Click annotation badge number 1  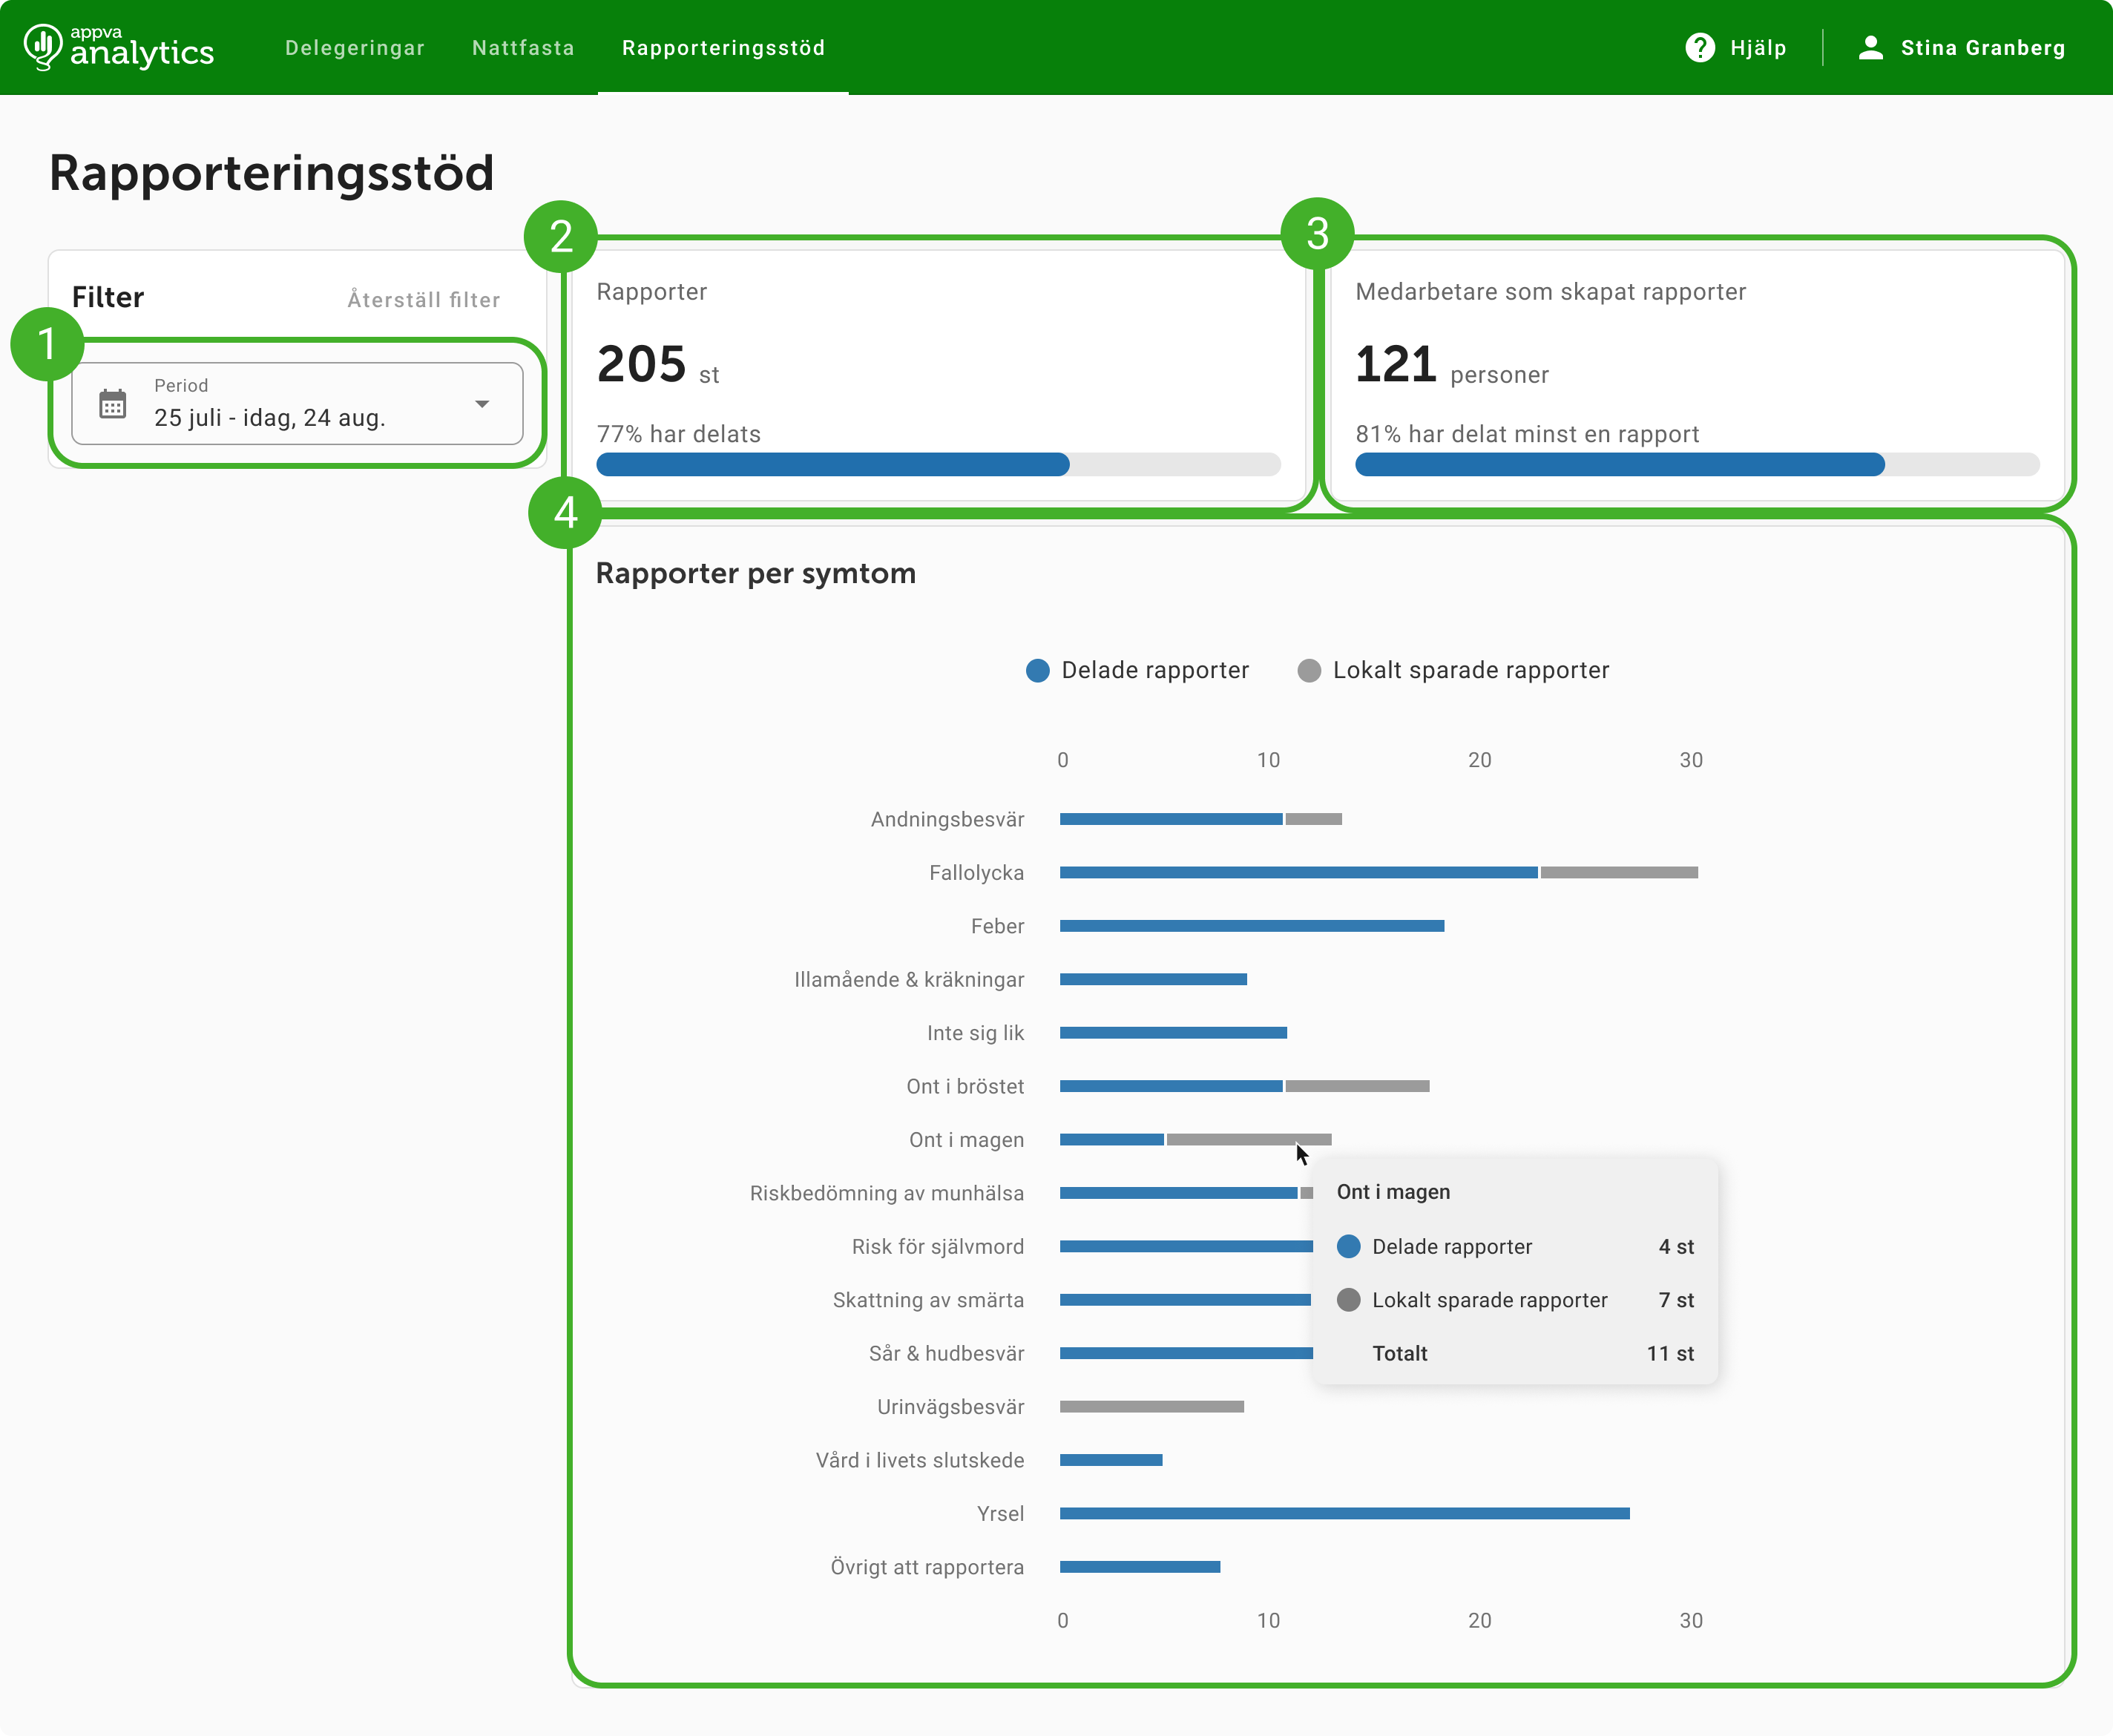click(47, 344)
